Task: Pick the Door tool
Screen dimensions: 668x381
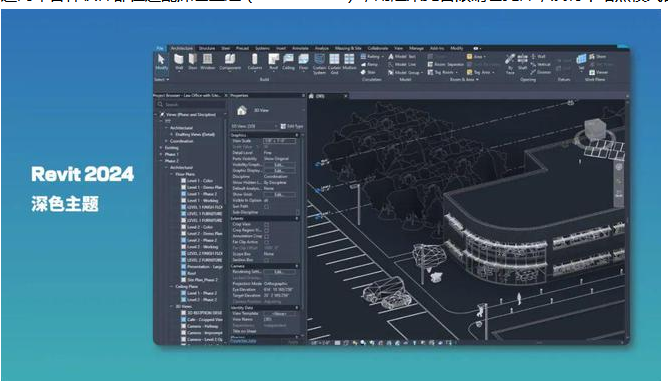Action: 193,61
